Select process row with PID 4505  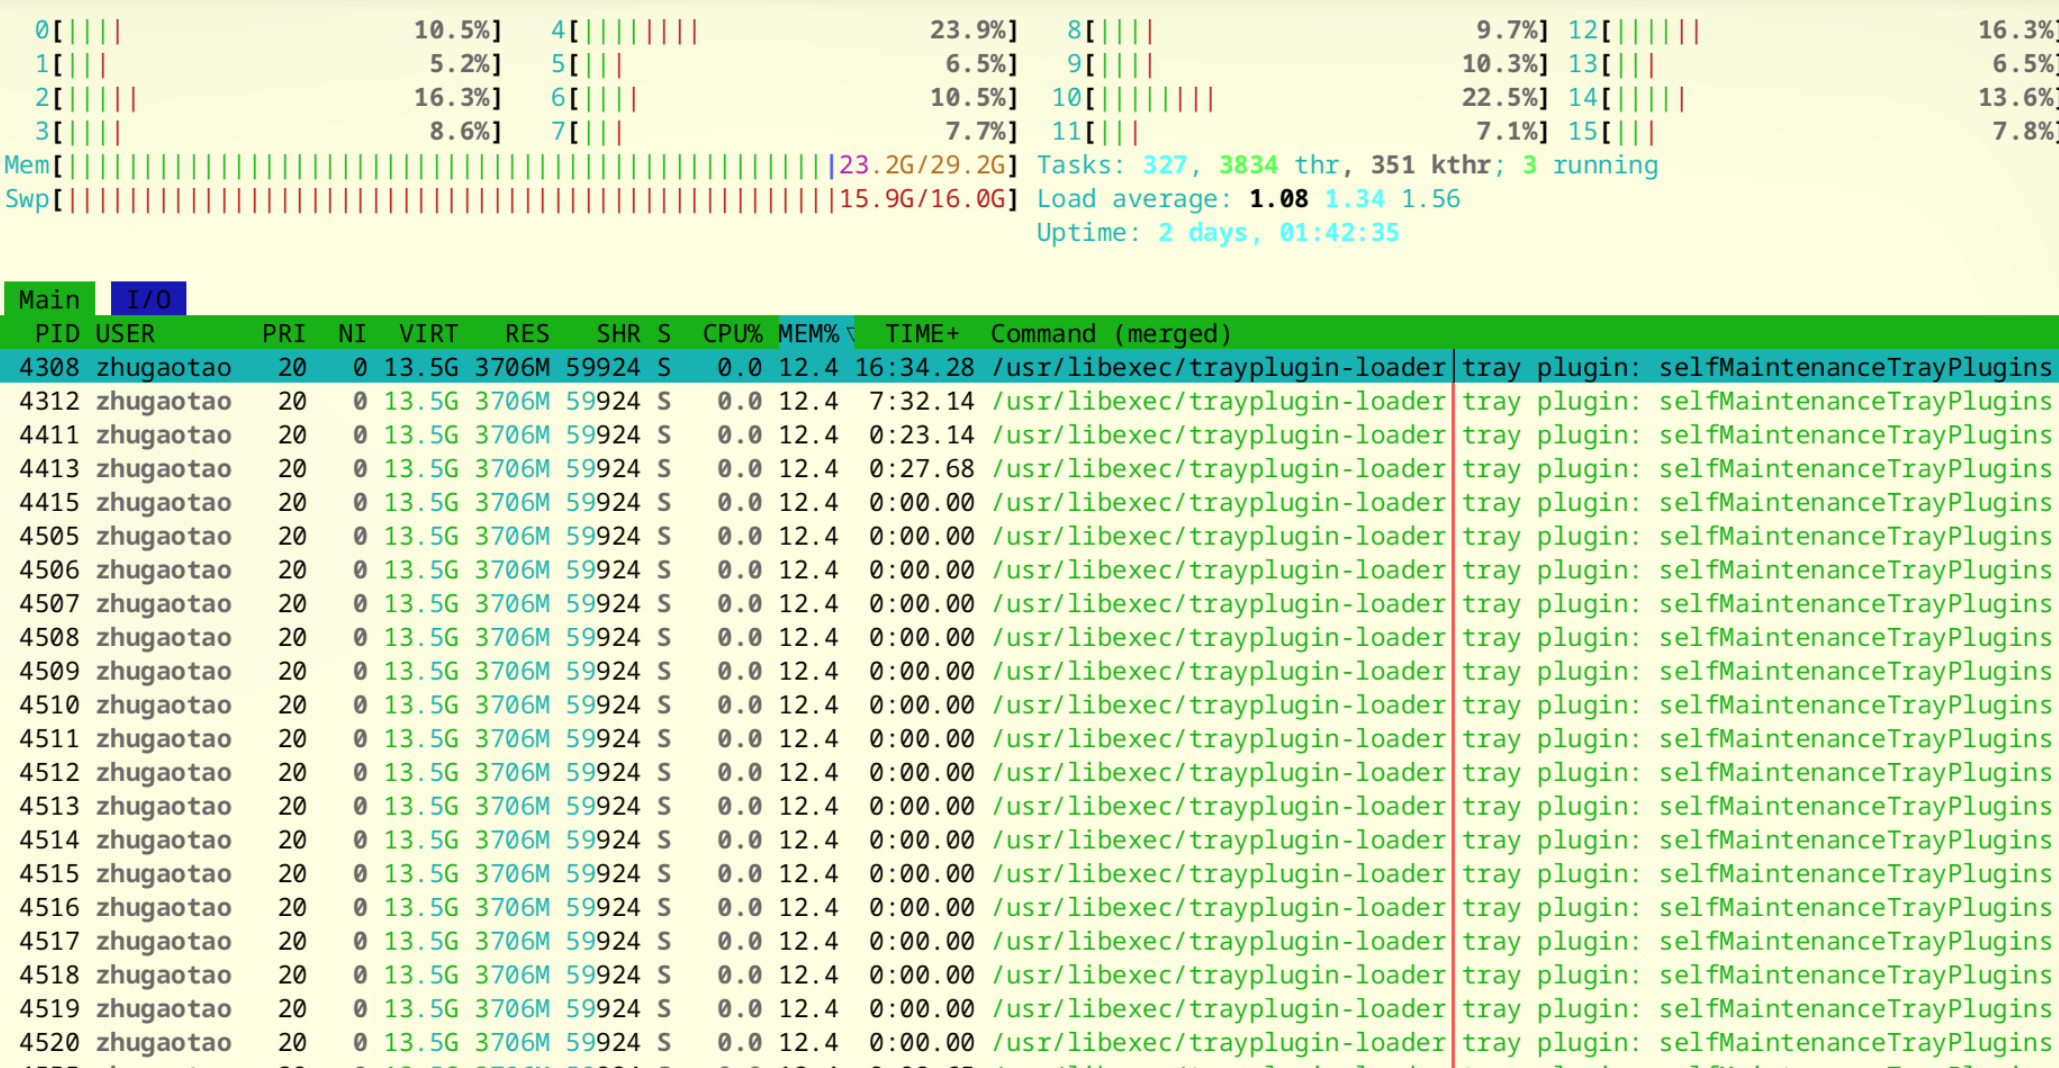[x=1029, y=536]
